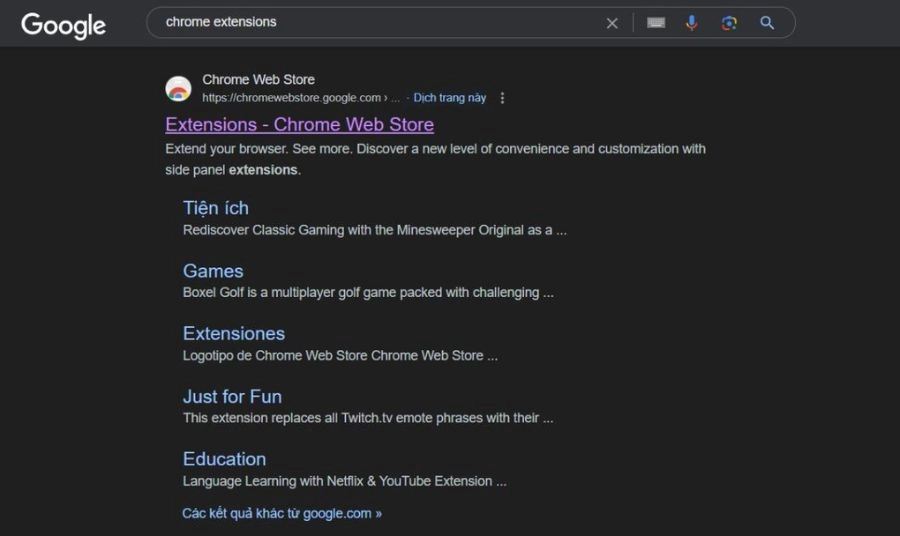Screen dimensions: 900x536
Task: Open the Tiện ích sitelink
Action: (x=216, y=208)
